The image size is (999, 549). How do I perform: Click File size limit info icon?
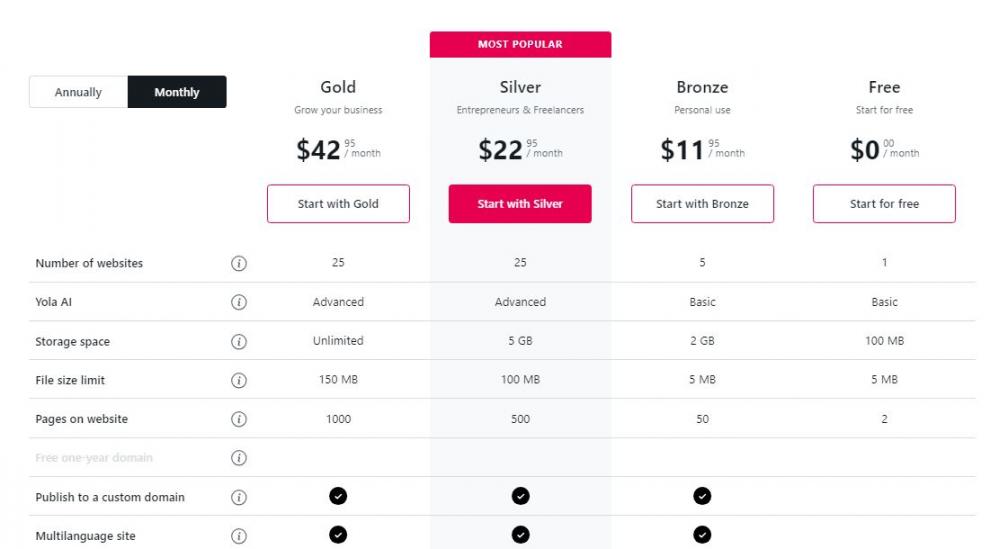tap(239, 380)
